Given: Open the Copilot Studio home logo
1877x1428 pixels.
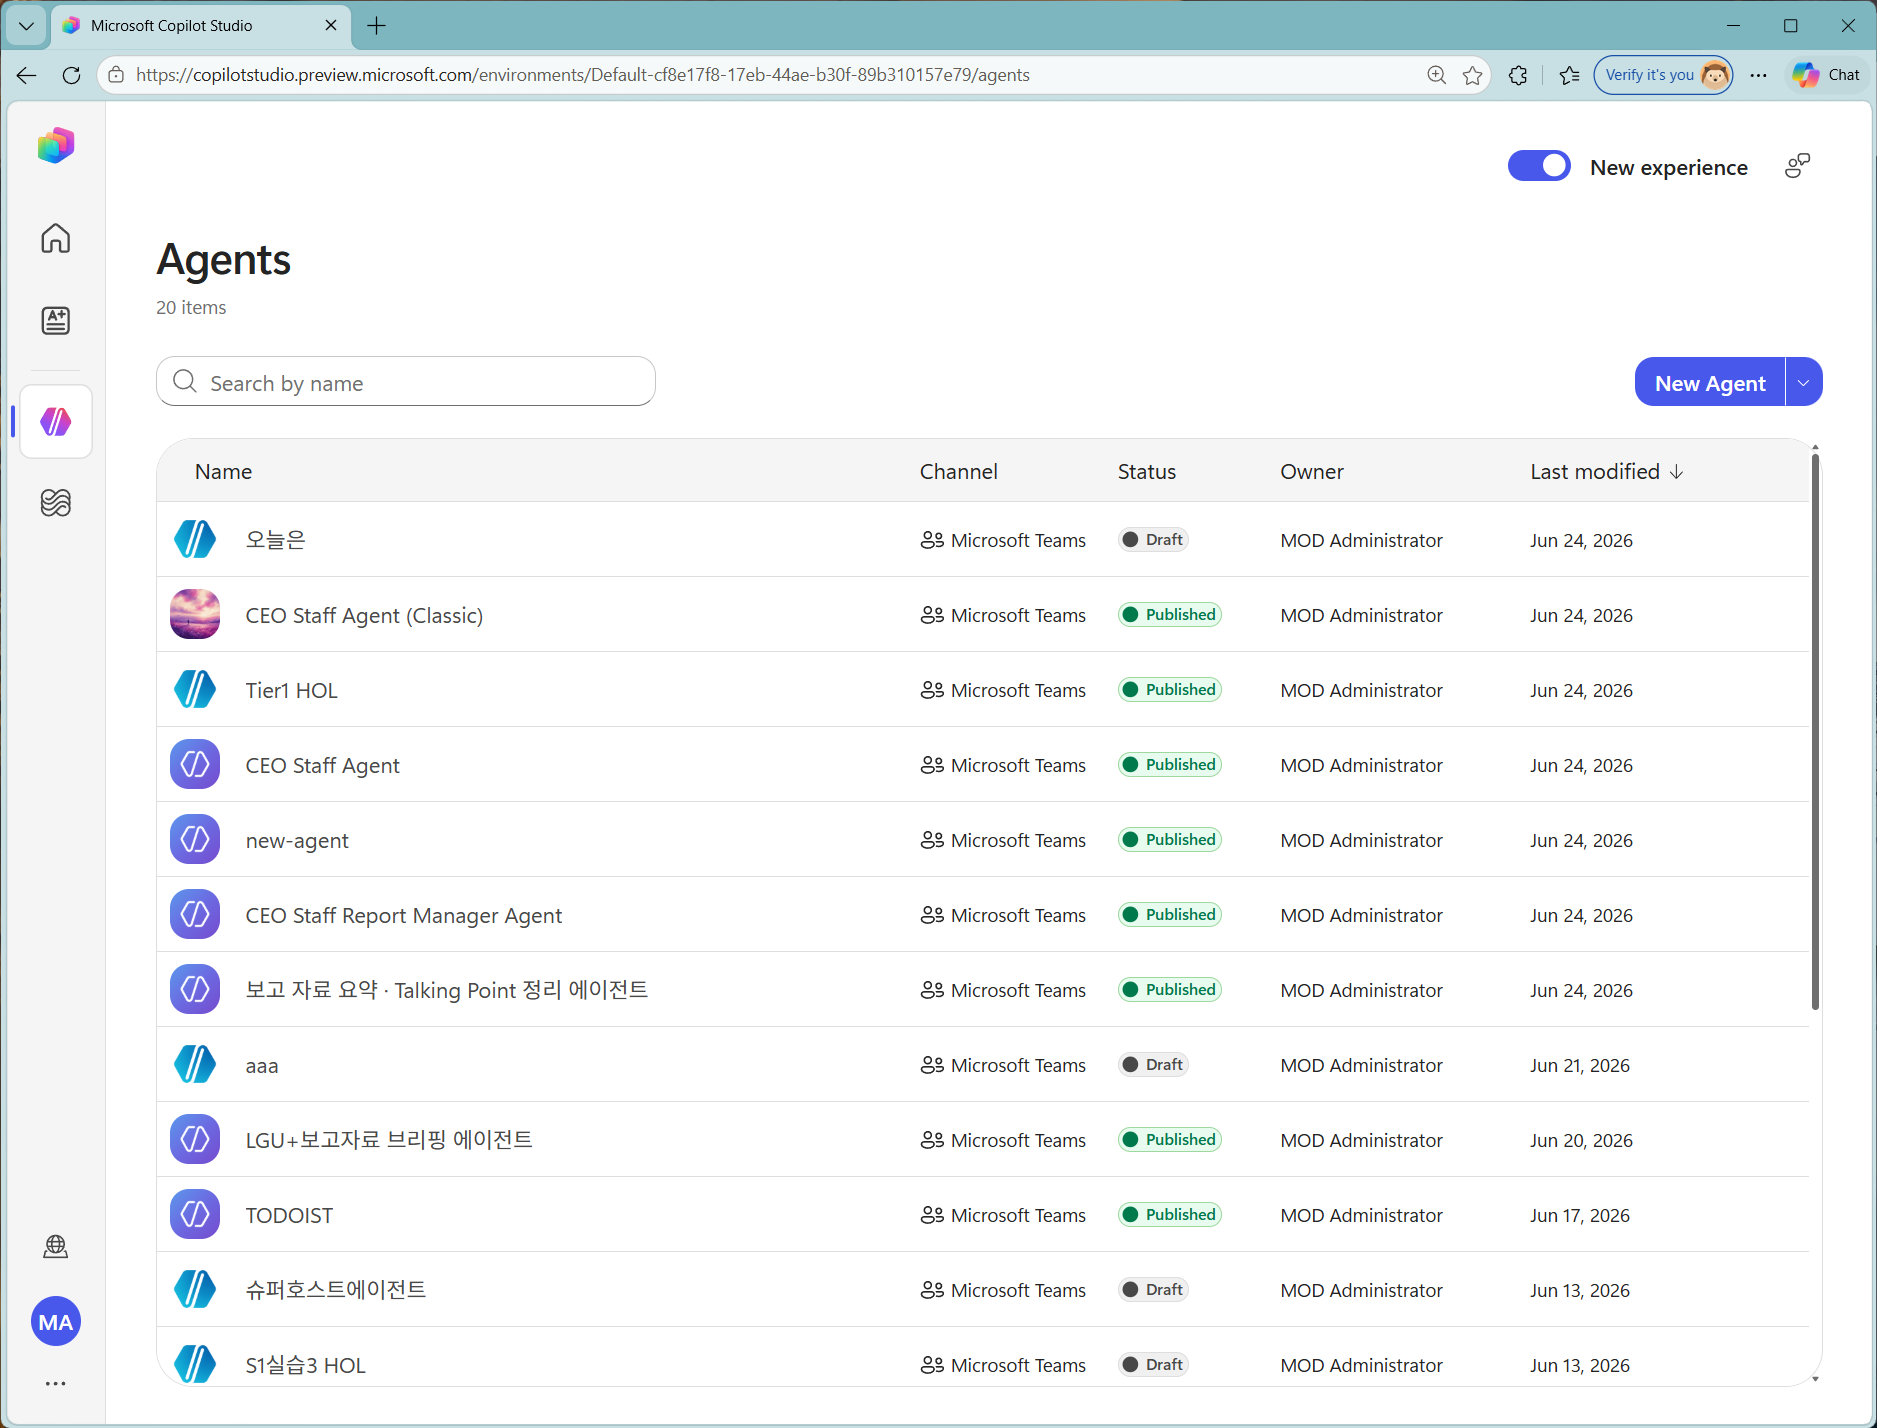Looking at the screenshot, I should 56,146.
